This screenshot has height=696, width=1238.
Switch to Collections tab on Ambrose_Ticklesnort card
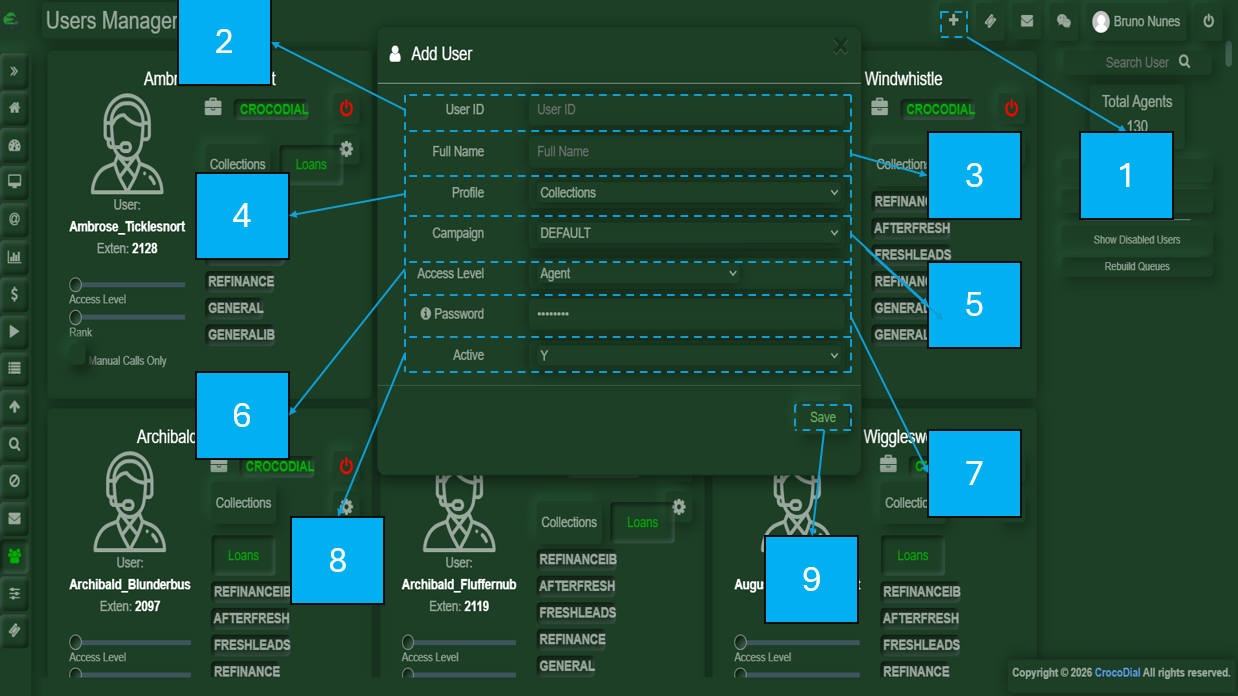click(x=237, y=164)
